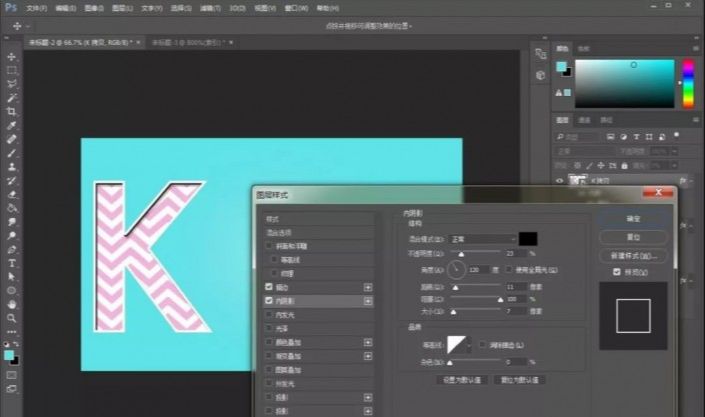Click the 复位 (Reset) button

[x=633, y=237]
